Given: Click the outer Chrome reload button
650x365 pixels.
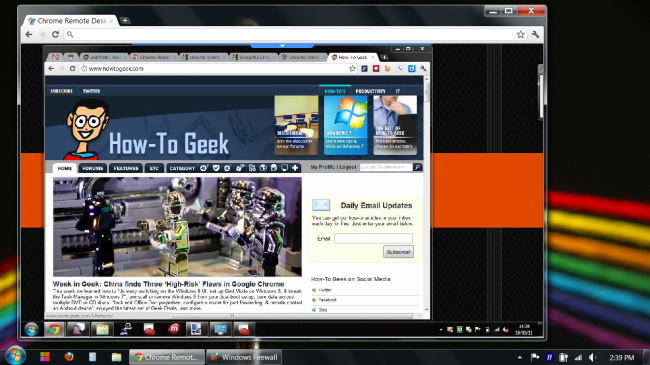Looking at the screenshot, I should [x=55, y=34].
